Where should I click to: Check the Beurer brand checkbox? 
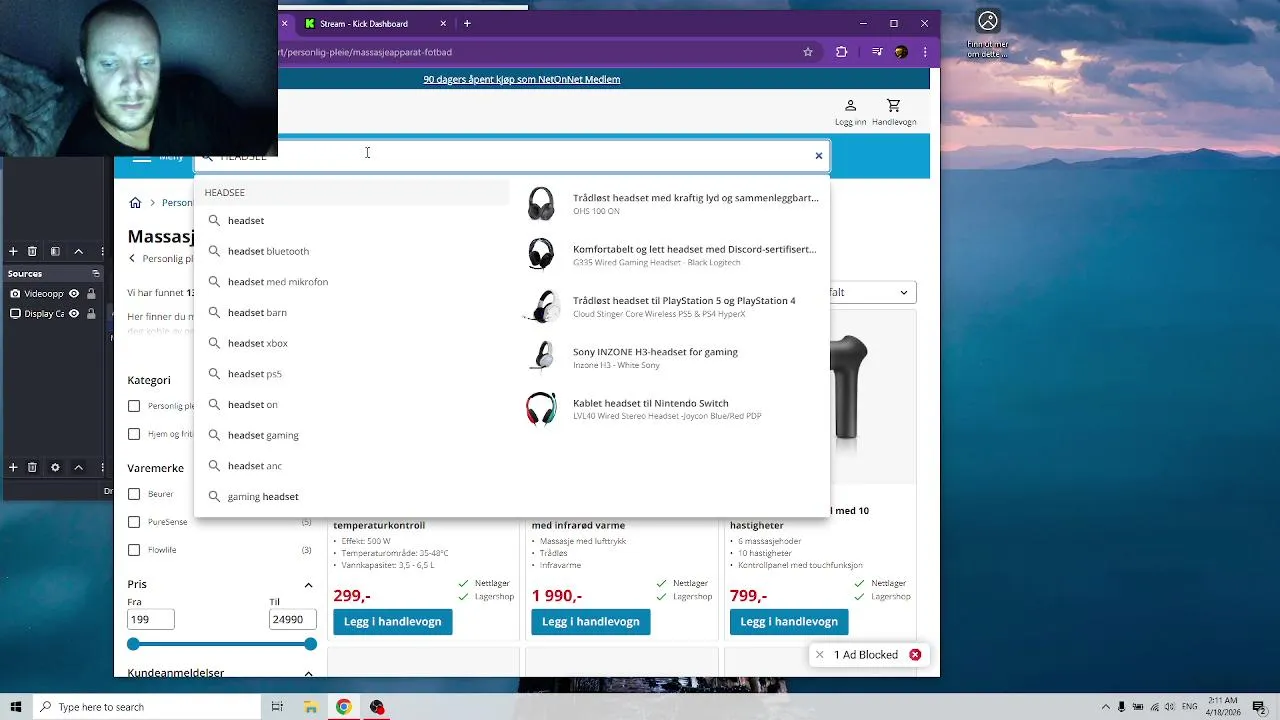tap(134, 494)
